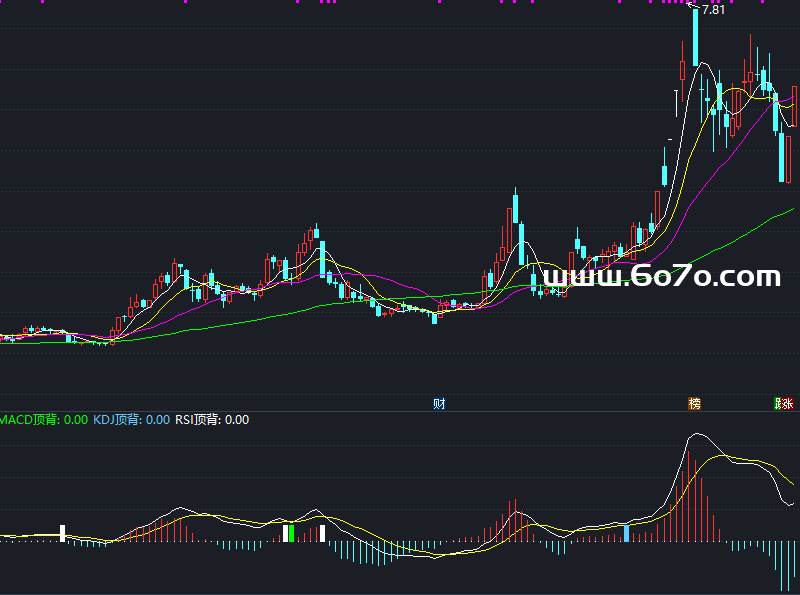Select the KDJ顶背 indicator label
Image resolution: width=800 pixels, height=595 pixels.
(131, 420)
